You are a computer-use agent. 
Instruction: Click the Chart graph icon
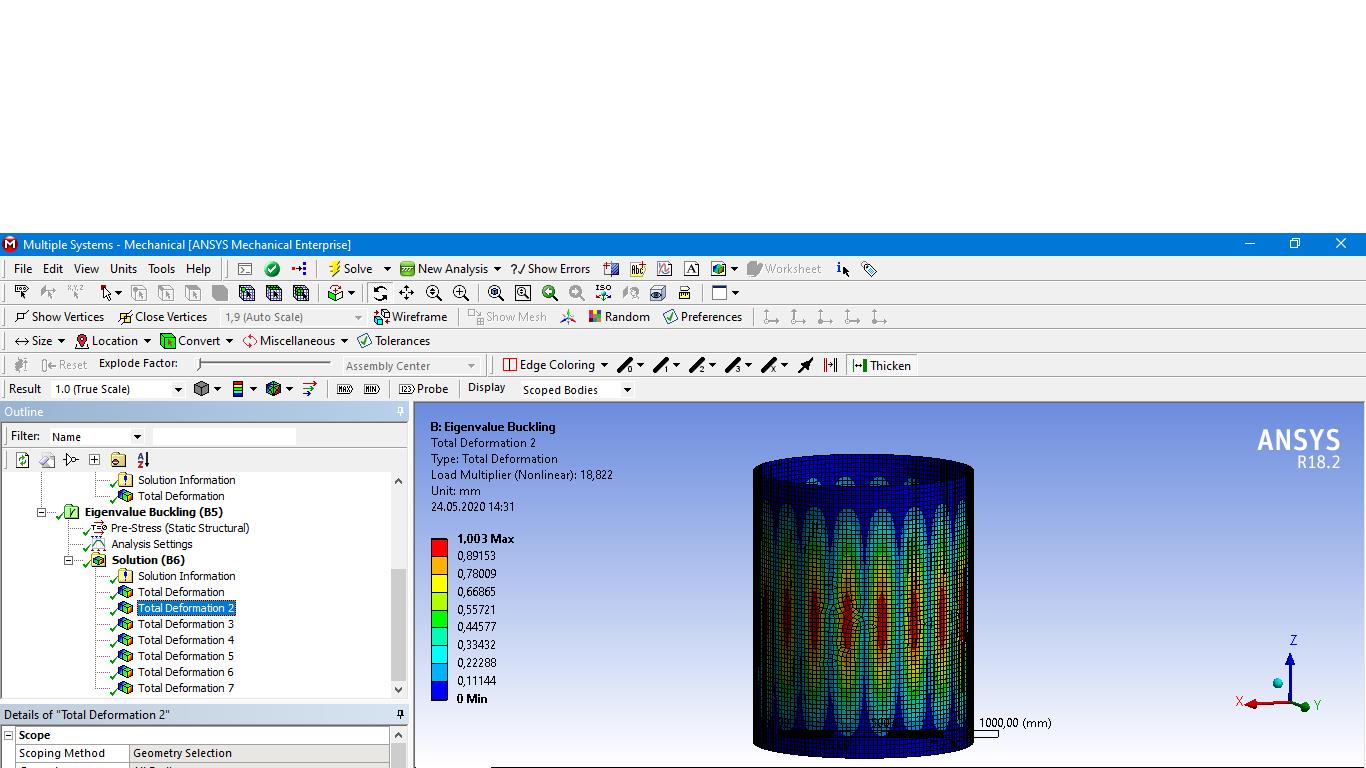pos(664,269)
